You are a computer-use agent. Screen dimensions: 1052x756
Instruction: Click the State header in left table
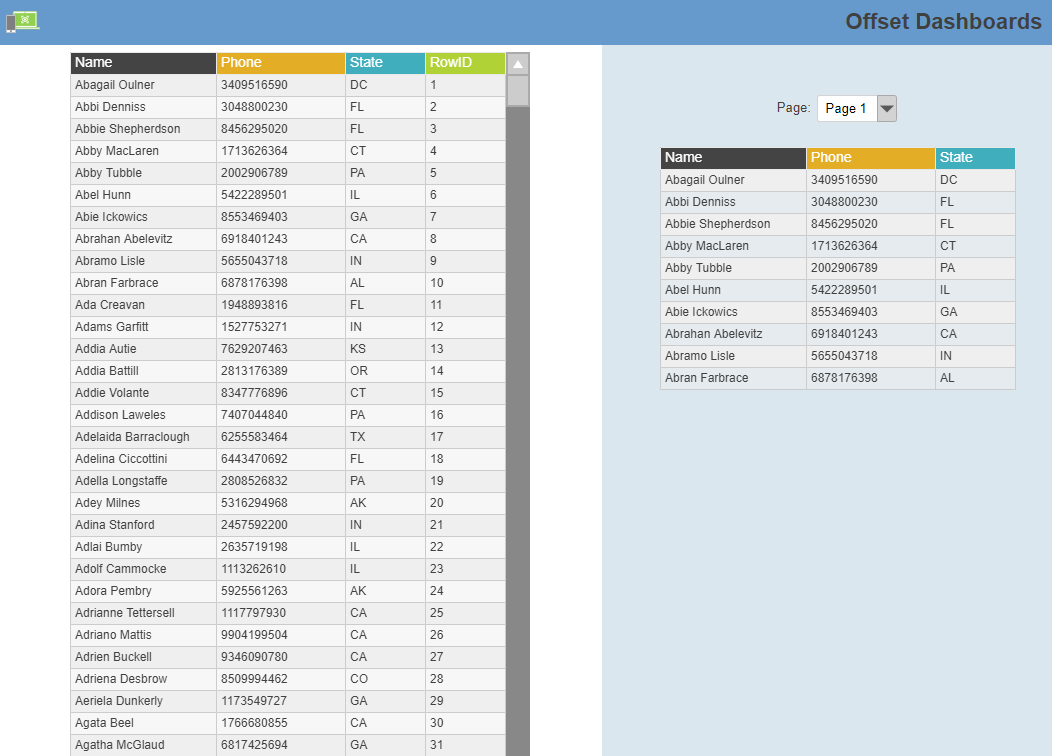[x=385, y=62]
